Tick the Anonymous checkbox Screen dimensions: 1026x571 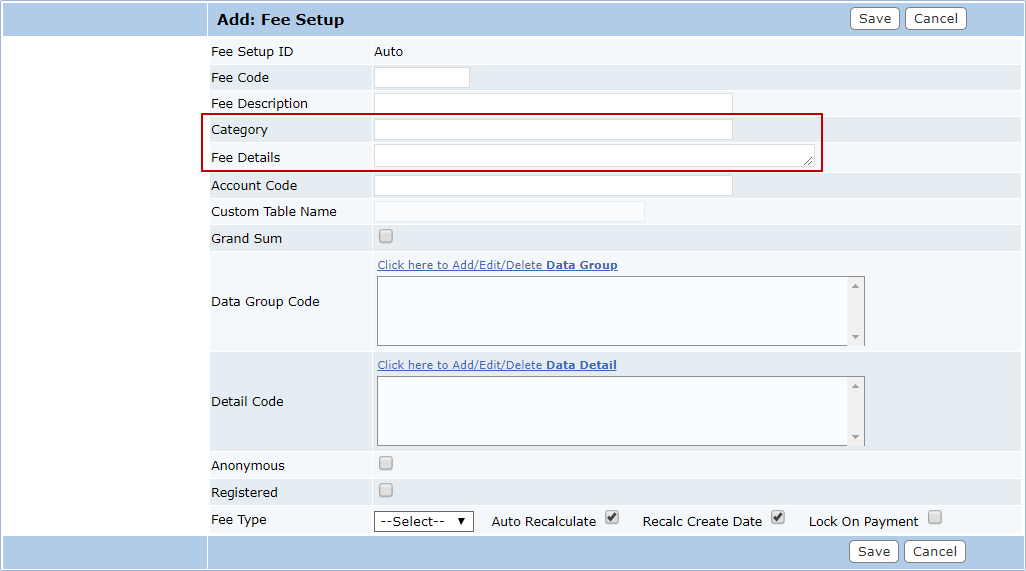tap(386, 464)
